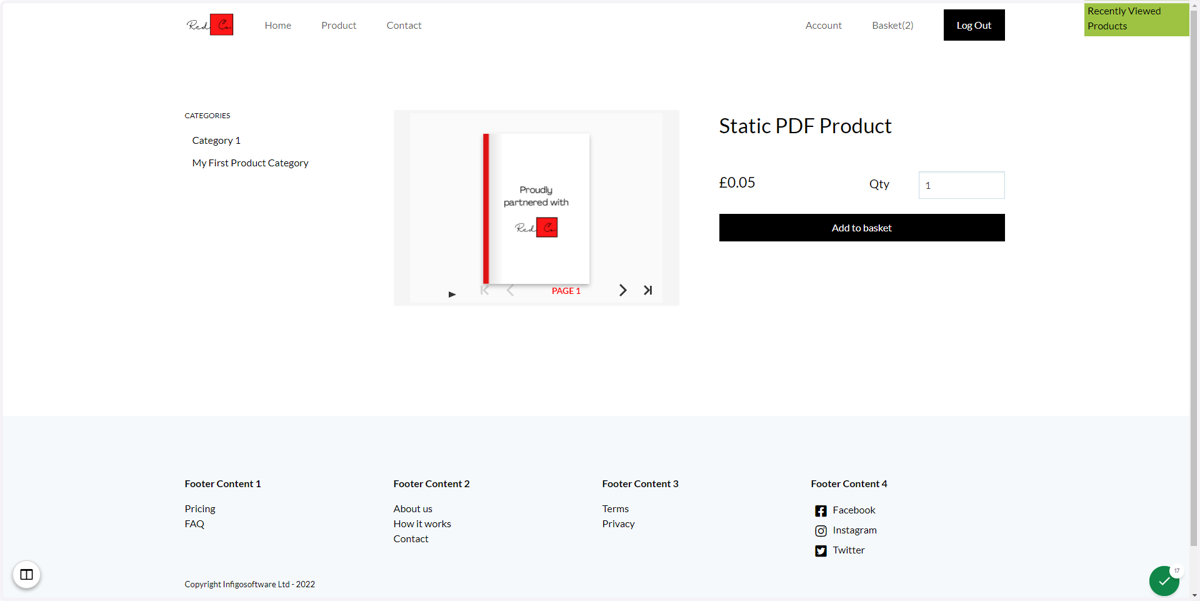Click the CATEGORIES heading
This screenshot has width=1200, height=601.
(x=207, y=116)
